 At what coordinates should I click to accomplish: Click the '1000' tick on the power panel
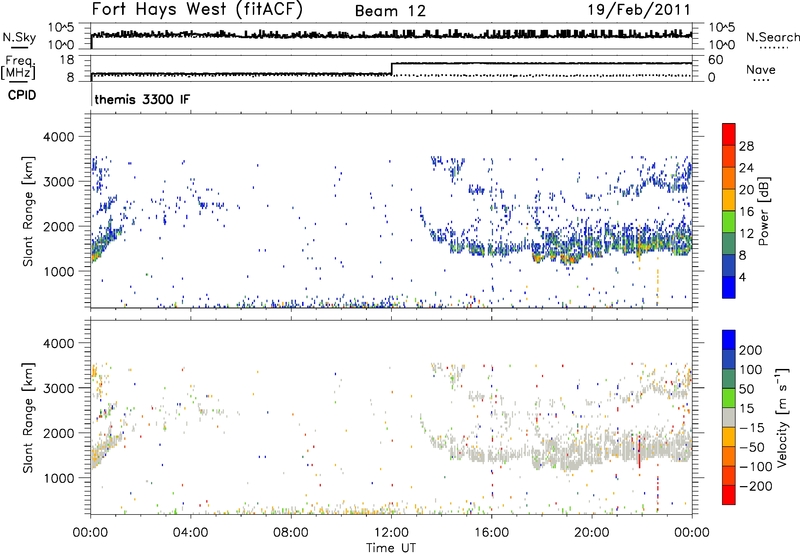58,271
